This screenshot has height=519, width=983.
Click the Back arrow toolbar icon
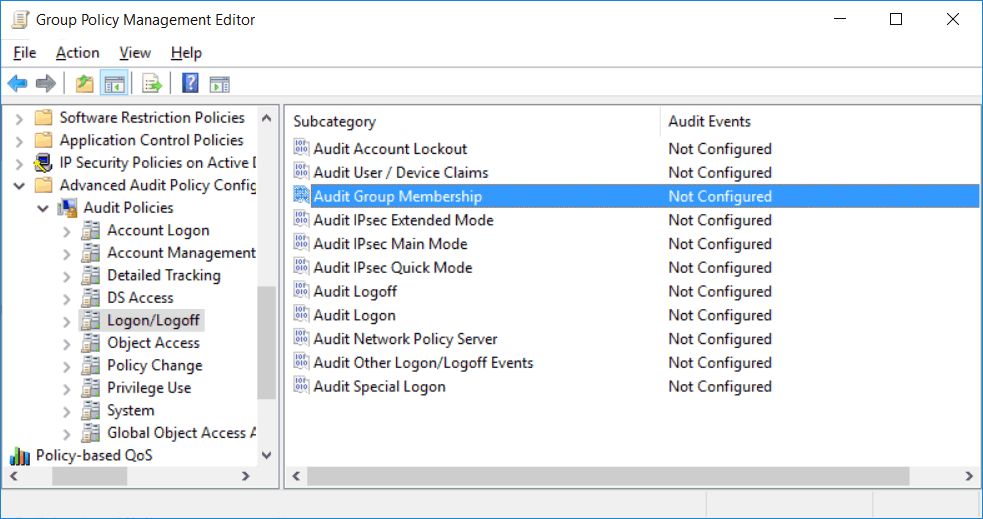pos(18,83)
